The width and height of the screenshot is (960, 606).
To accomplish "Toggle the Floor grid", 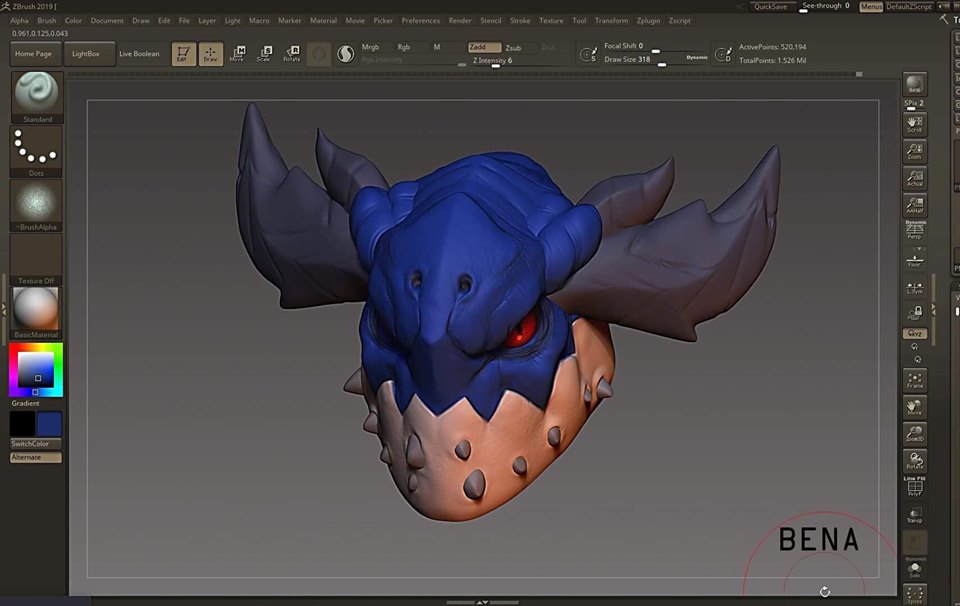I will [x=914, y=258].
